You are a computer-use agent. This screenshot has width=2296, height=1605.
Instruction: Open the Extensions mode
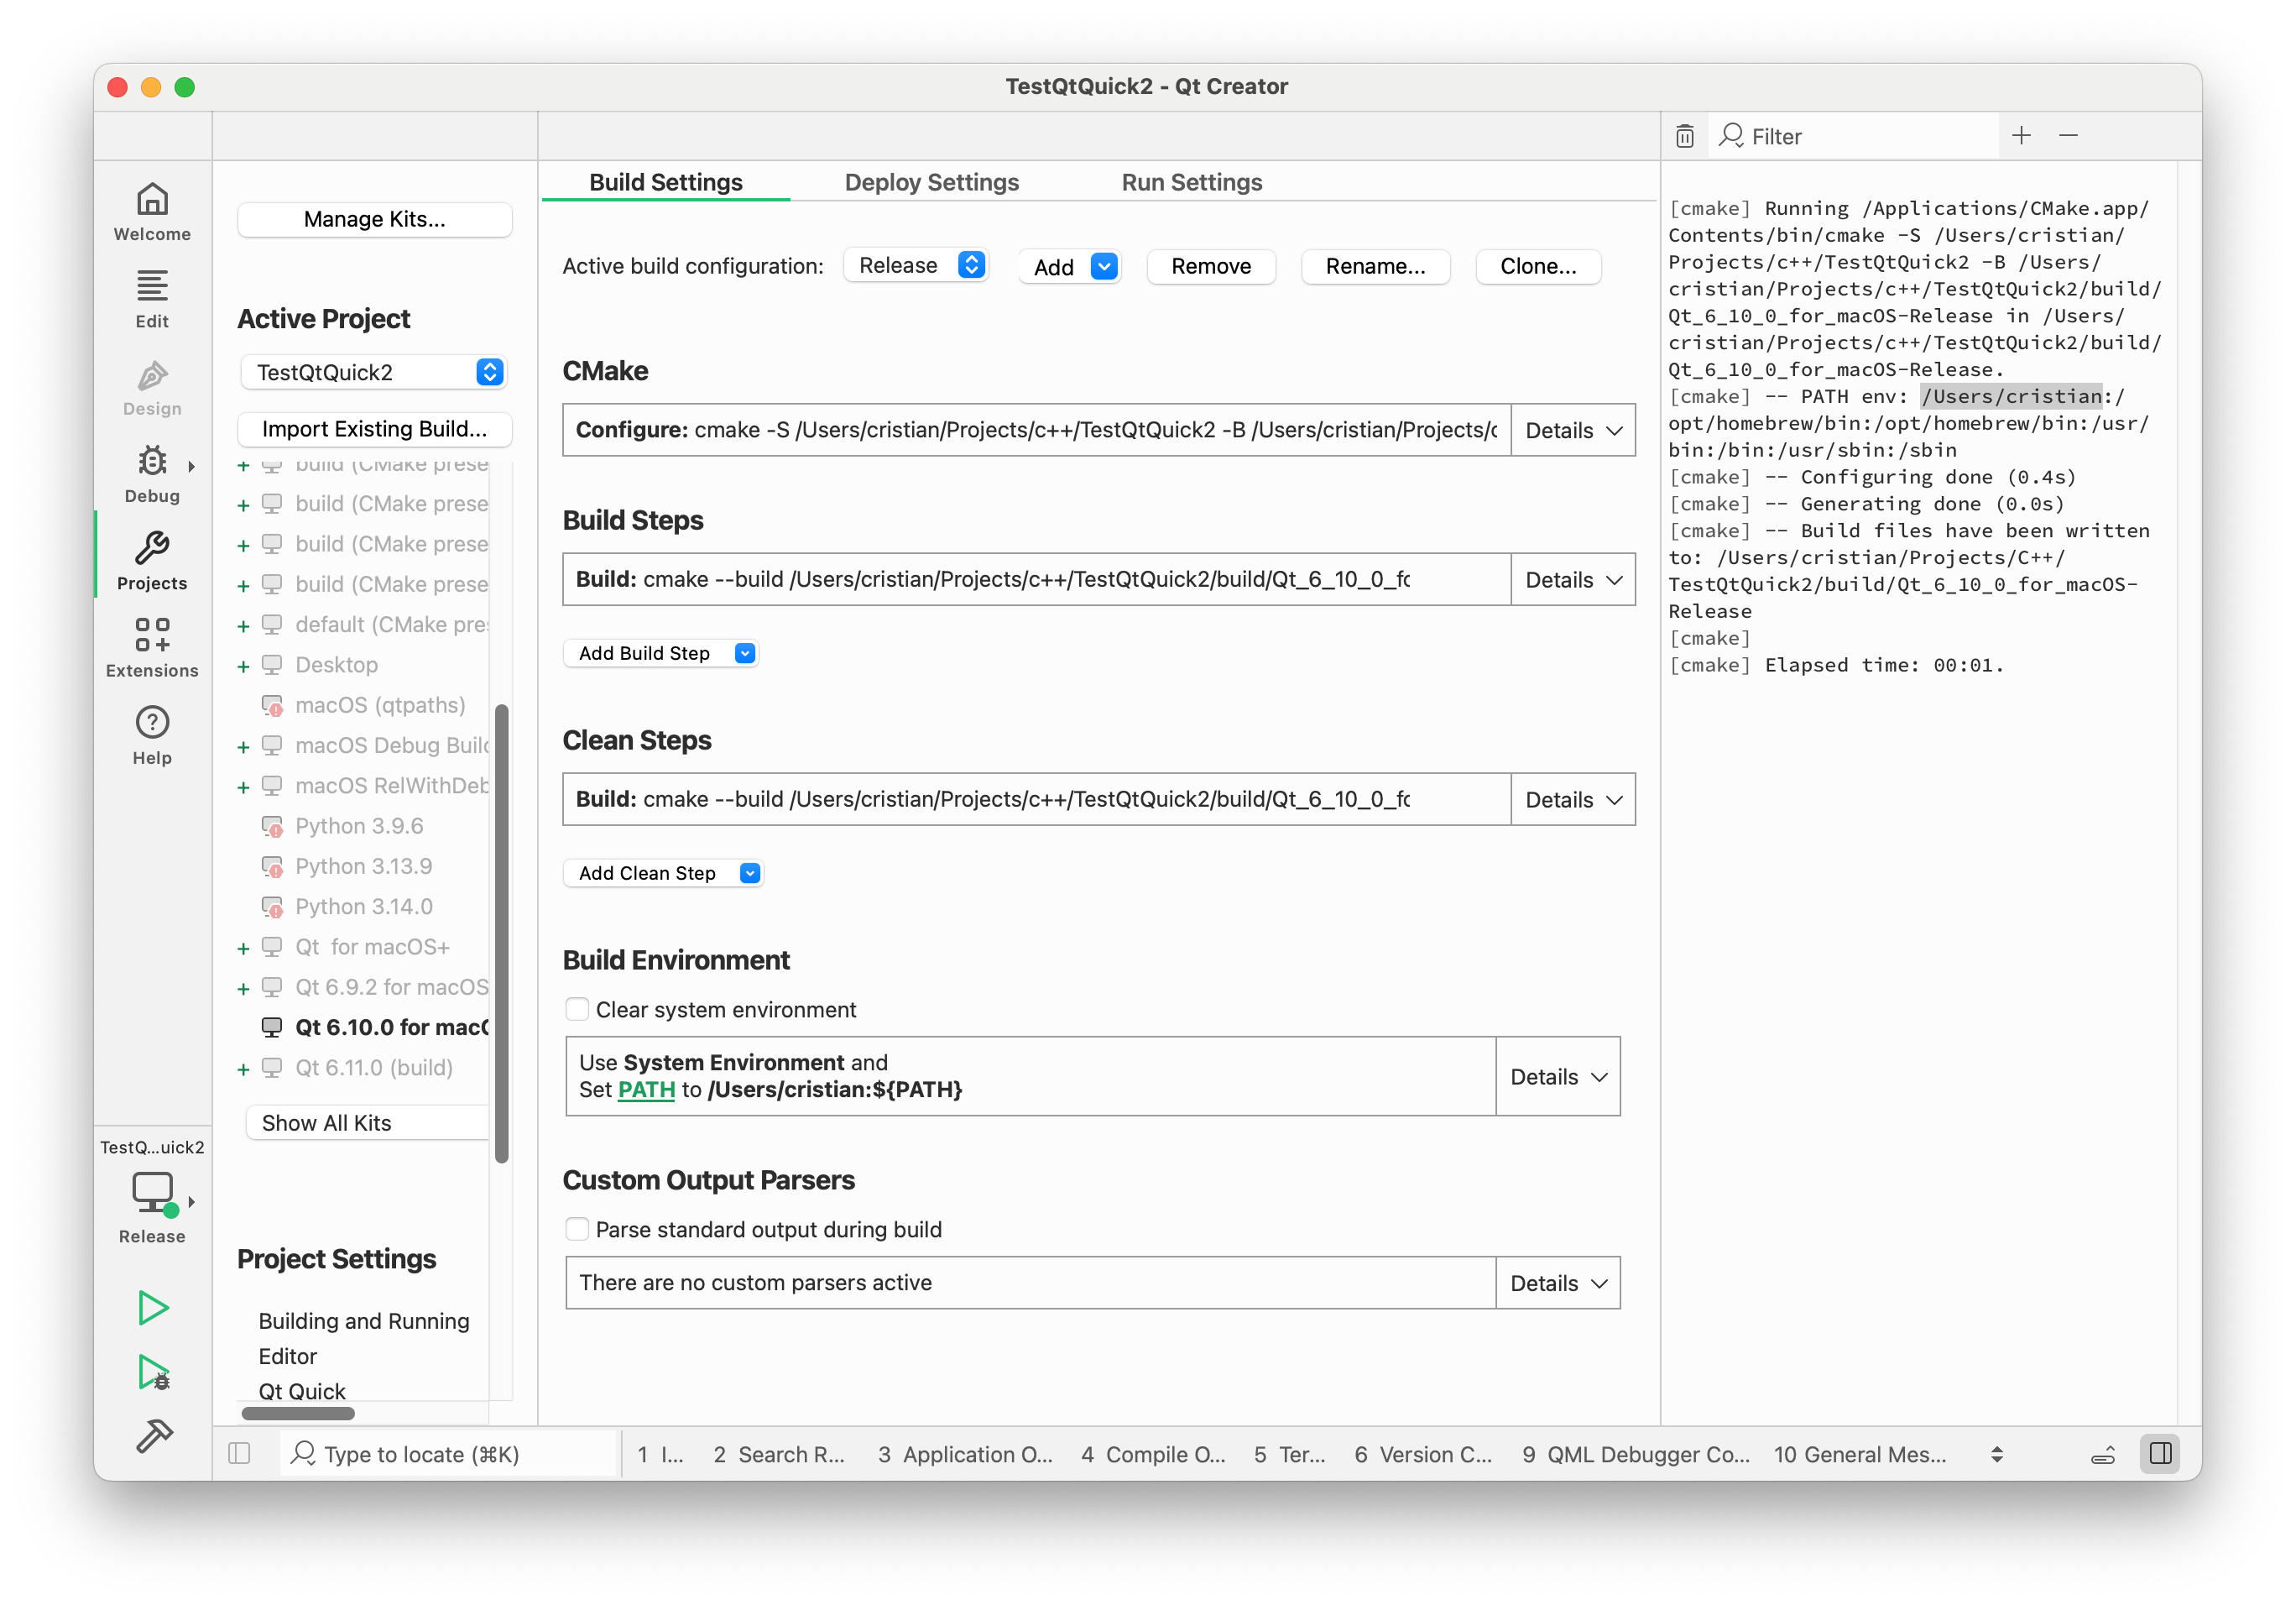pyautogui.click(x=152, y=647)
